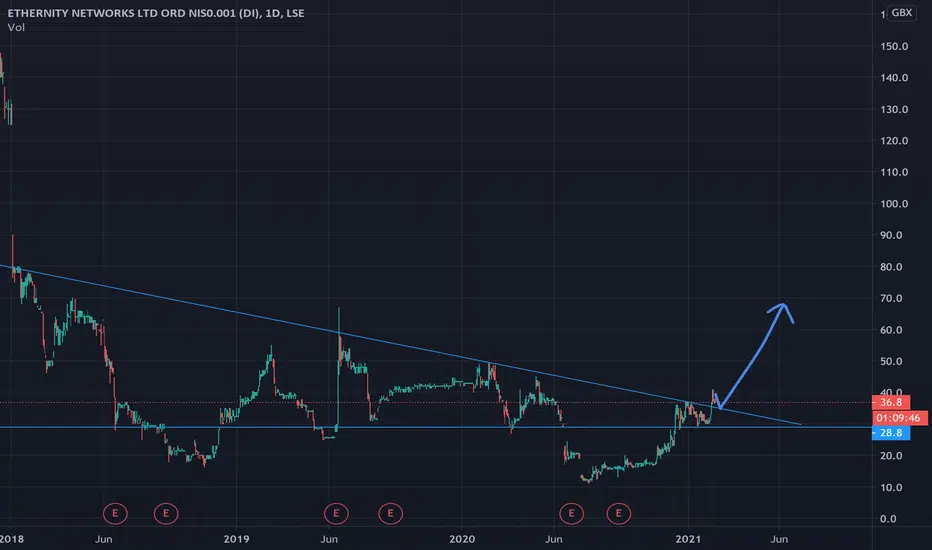Click the Vol indicator label
Image resolution: width=932 pixels, height=550 pixels.
coord(16,27)
